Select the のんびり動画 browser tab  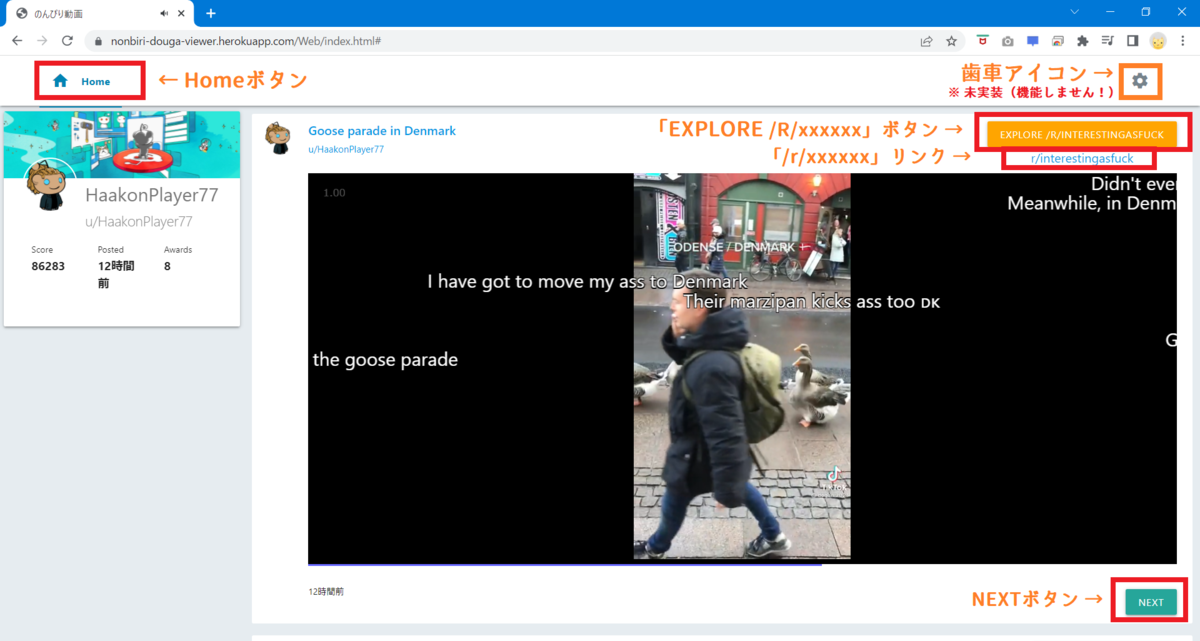pyautogui.click(x=100, y=13)
